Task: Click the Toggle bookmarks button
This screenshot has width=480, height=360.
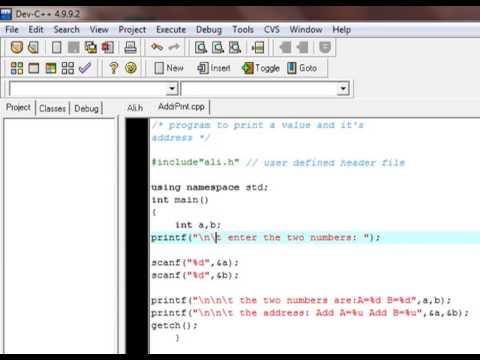Action: click(x=261, y=68)
